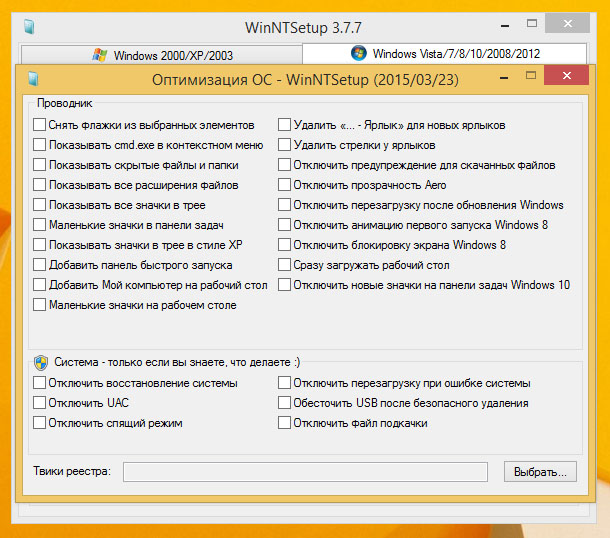Tick Отключить новые значки Windows 10
This screenshot has width=610, height=538.
[x=284, y=285]
